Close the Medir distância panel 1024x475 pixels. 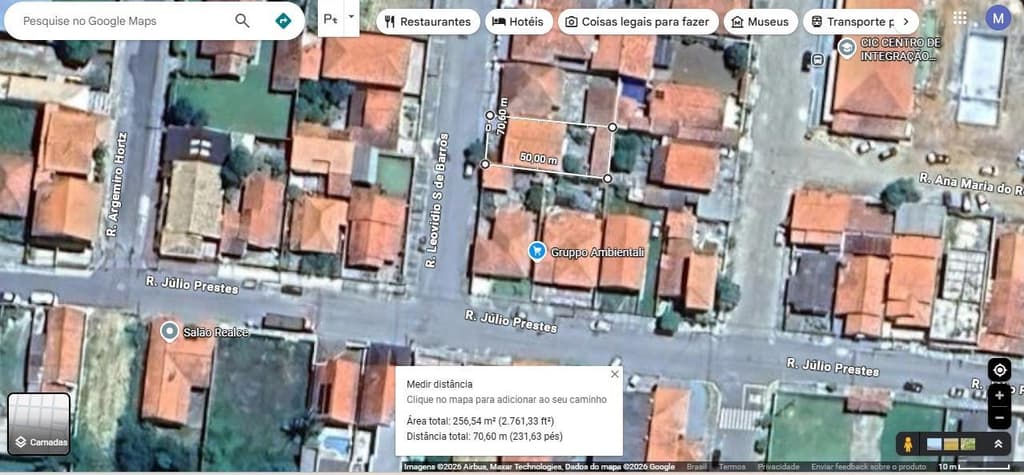coord(614,374)
